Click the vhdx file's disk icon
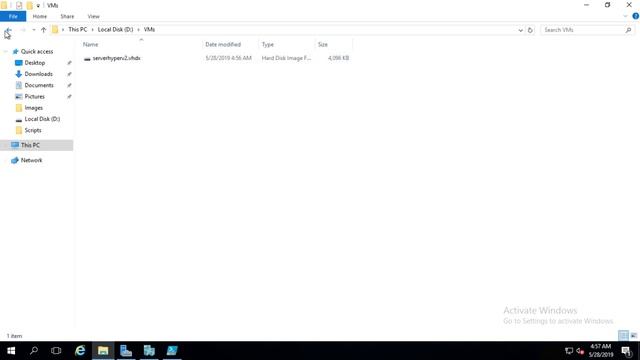Screen dimensions: 640x360 pyautogui.click(x=87, y=59)
